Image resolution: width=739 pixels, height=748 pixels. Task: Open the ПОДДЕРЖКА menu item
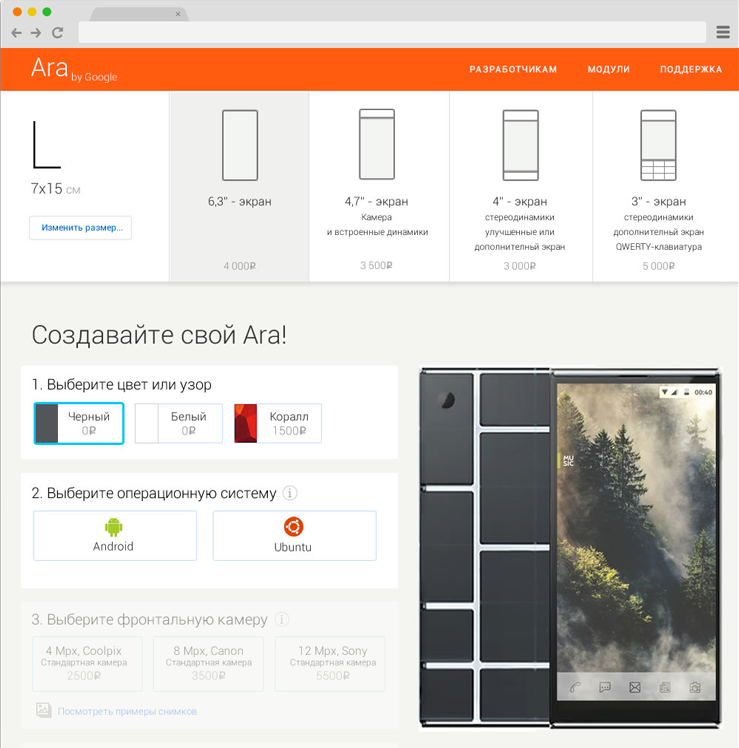tap(691, 69)
